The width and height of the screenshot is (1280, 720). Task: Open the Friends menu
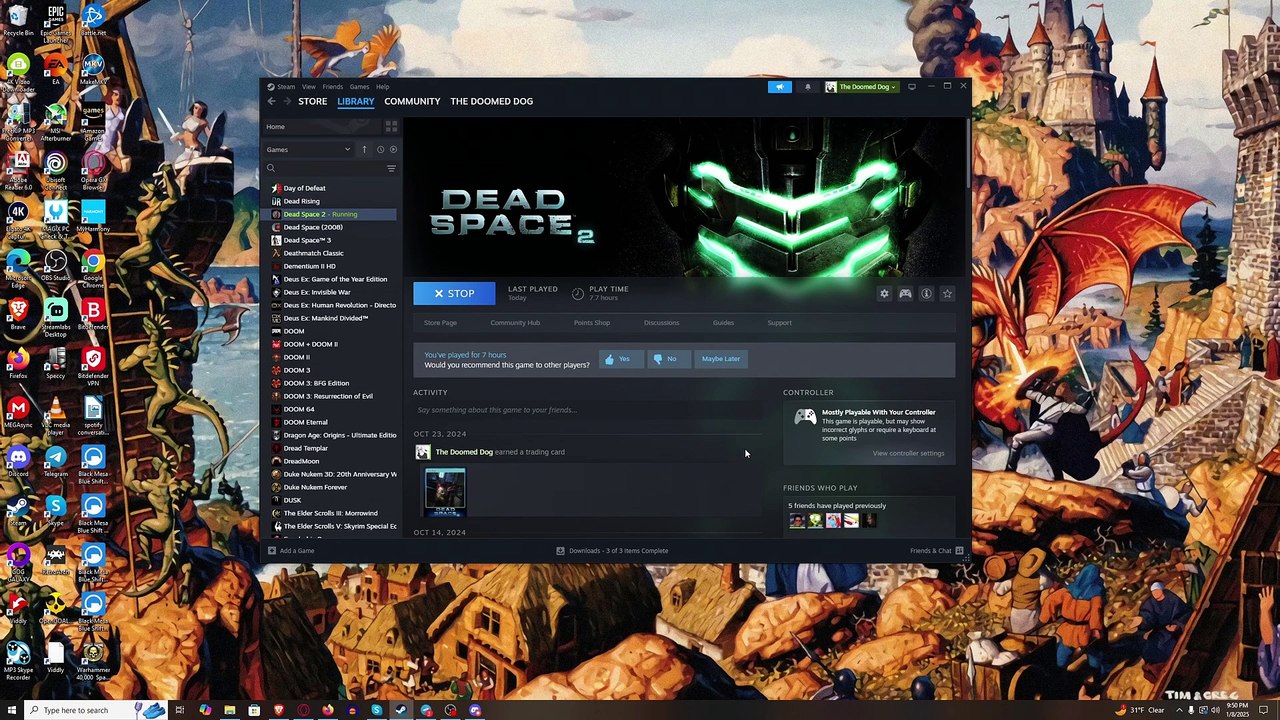point(332,87)
